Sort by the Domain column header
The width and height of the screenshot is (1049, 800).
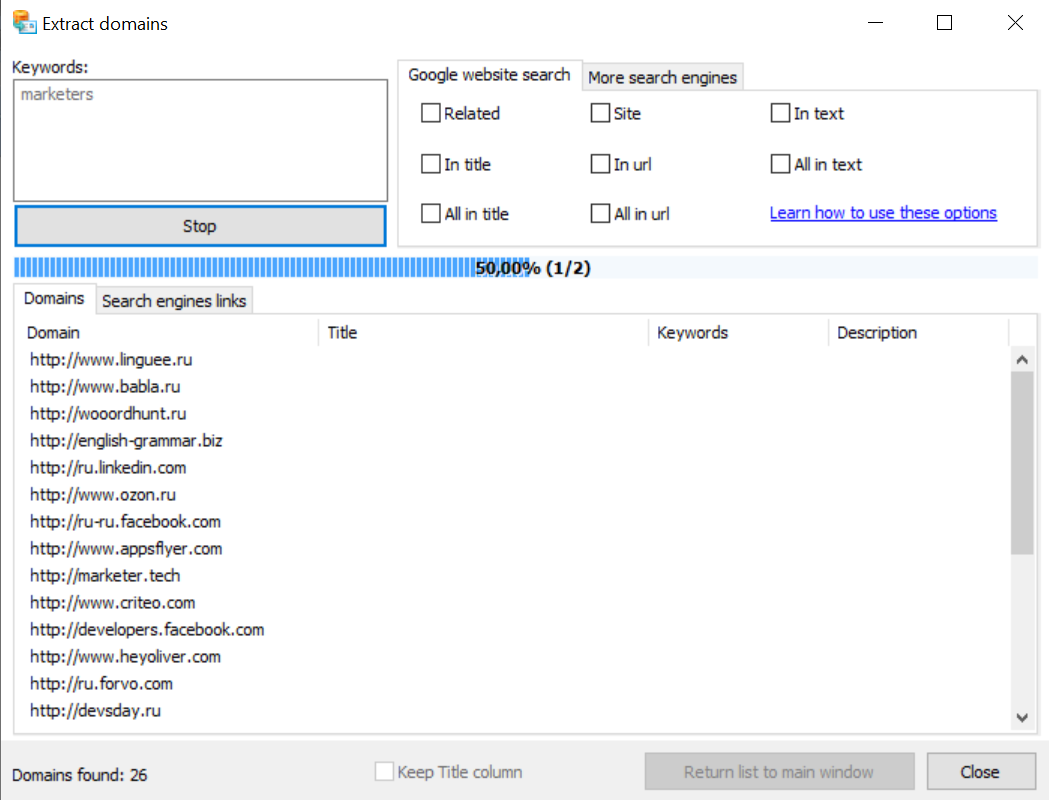(168, 333)
